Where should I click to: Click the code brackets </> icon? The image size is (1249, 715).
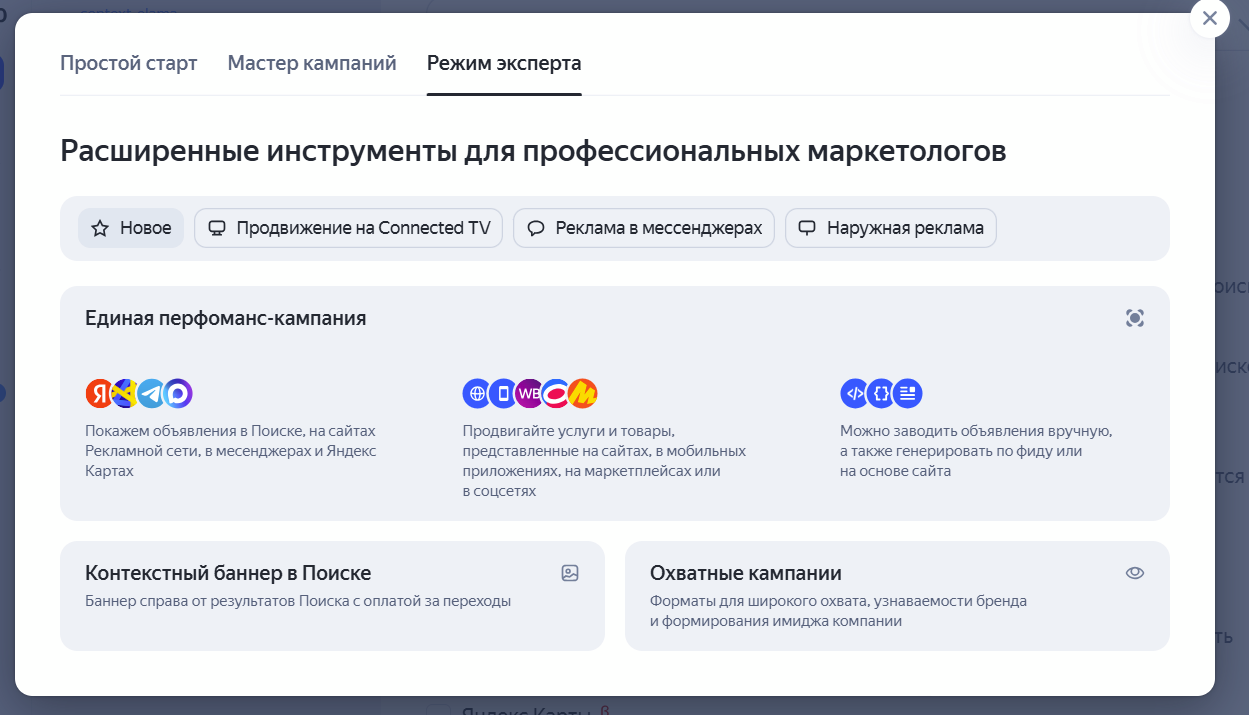pyautogui.click(x=855, y=393)
